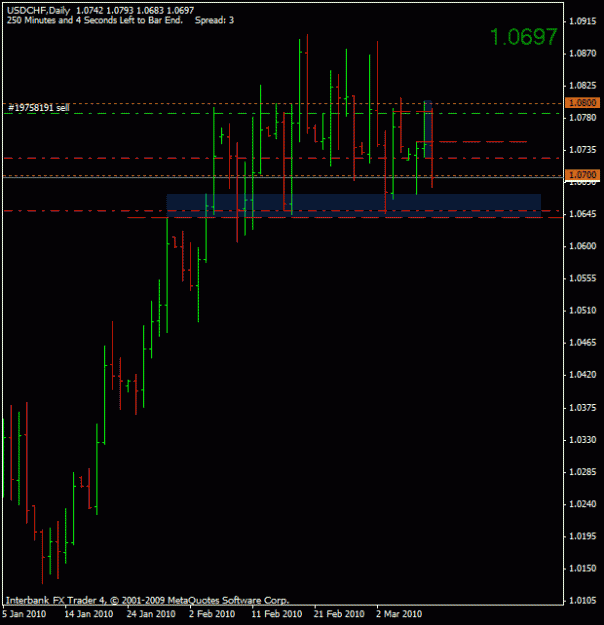Screen dimensions: 604x625
Task: Select the 1.0150 price scale label
Action: pos(582,568)
